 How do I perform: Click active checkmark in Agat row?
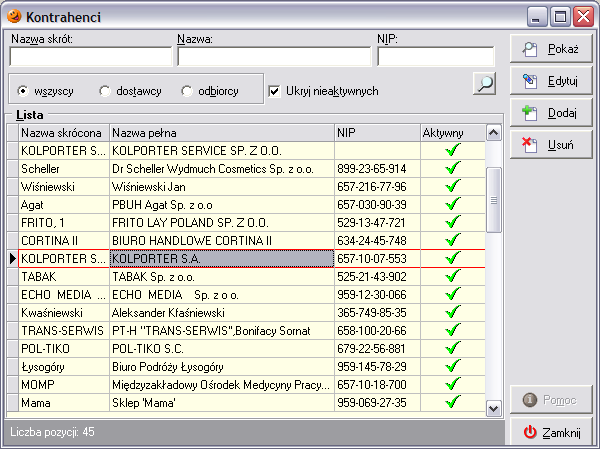coord(453,204)
